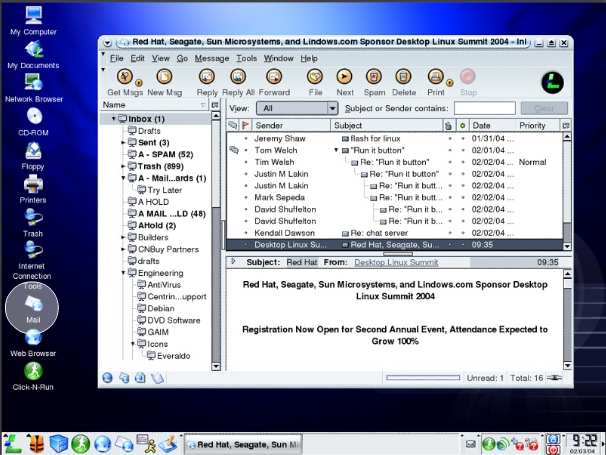Collapse the Icons folder
This screenshot has height=455, width=606.
point(133,344)
